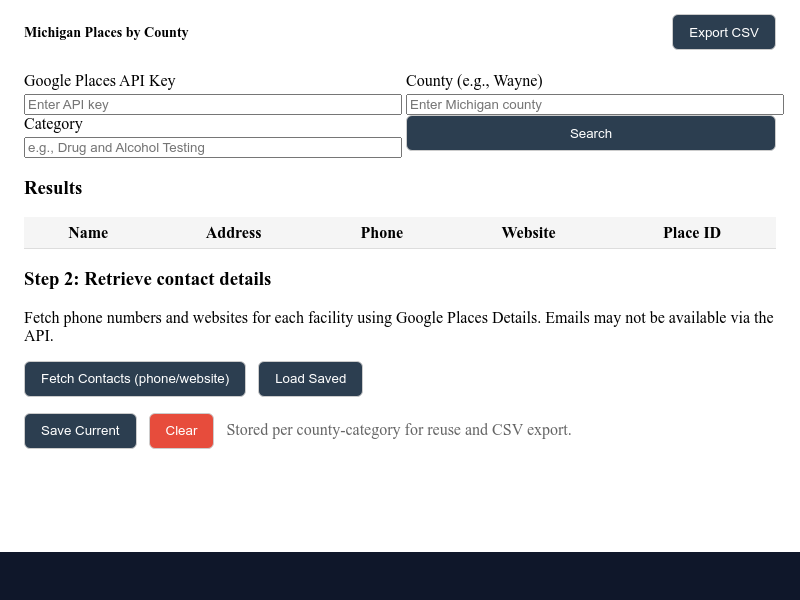The height and width of the screenshot is (600, 800).
Task: Click the Website column header
Action: 528,233
